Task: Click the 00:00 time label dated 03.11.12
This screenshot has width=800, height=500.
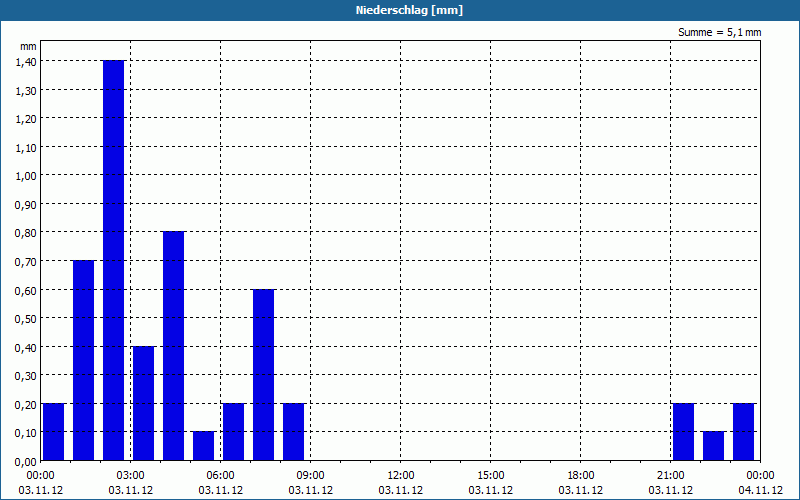Action: click(40, 476)
